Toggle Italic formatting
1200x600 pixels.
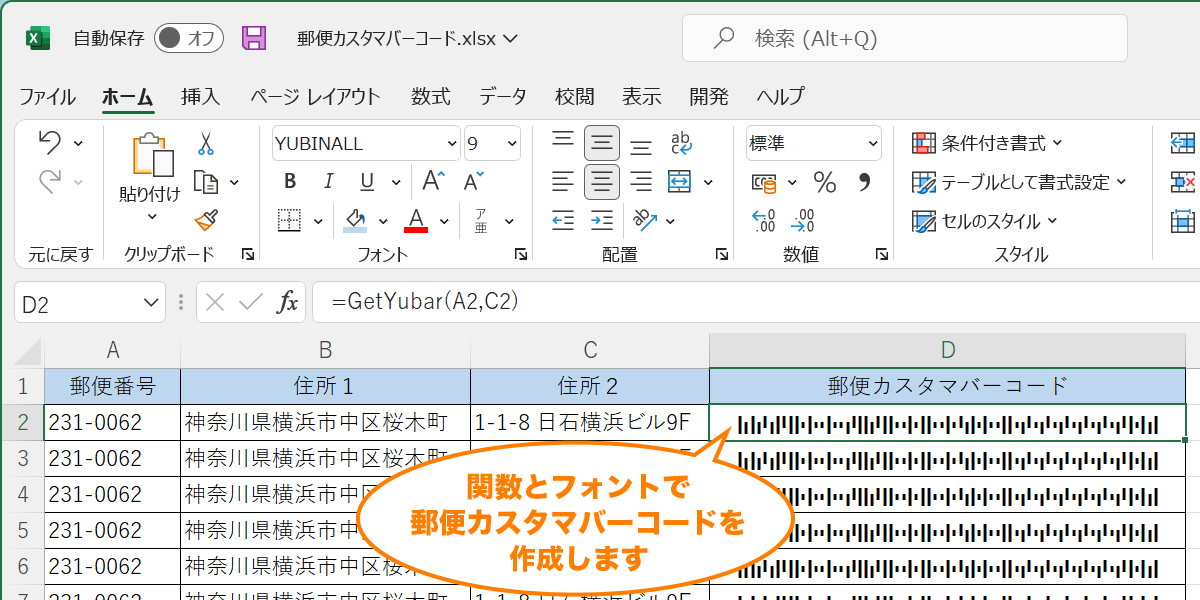click(329, 181)
